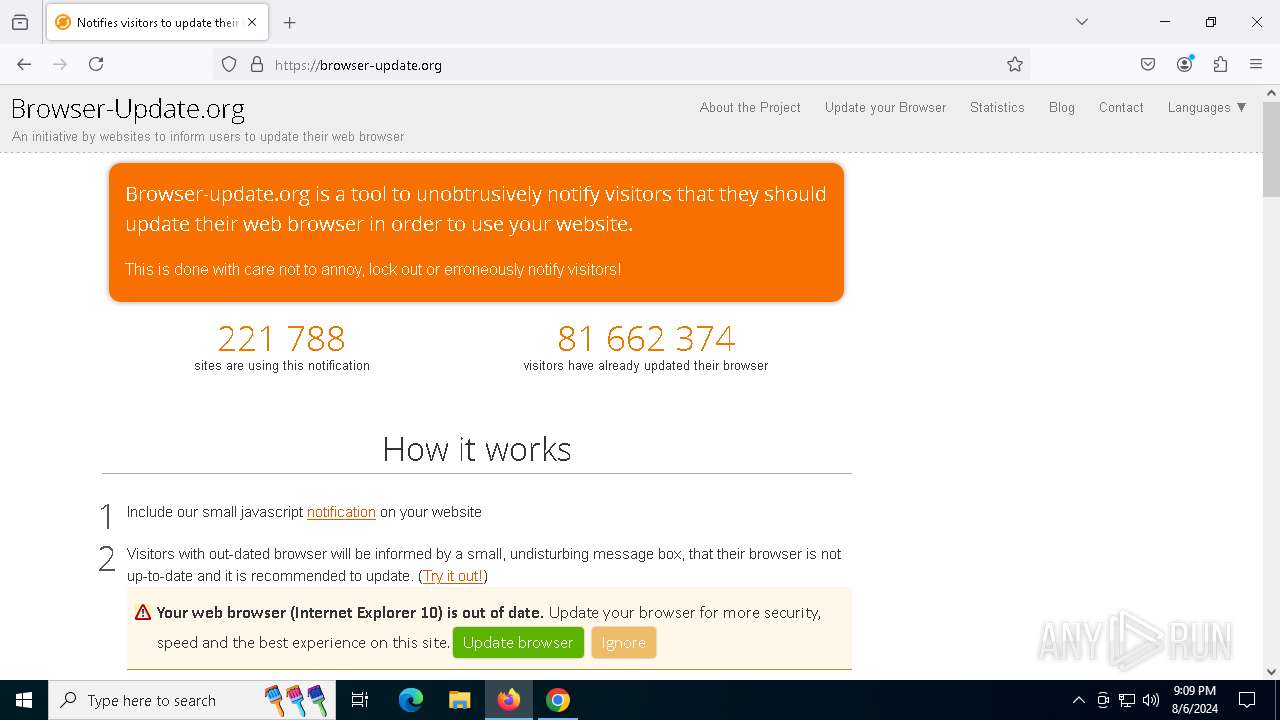Go back with the back arrow
Image resolution: width=1280 pixels, height=720 pixels.
click(x=24, y=64)
